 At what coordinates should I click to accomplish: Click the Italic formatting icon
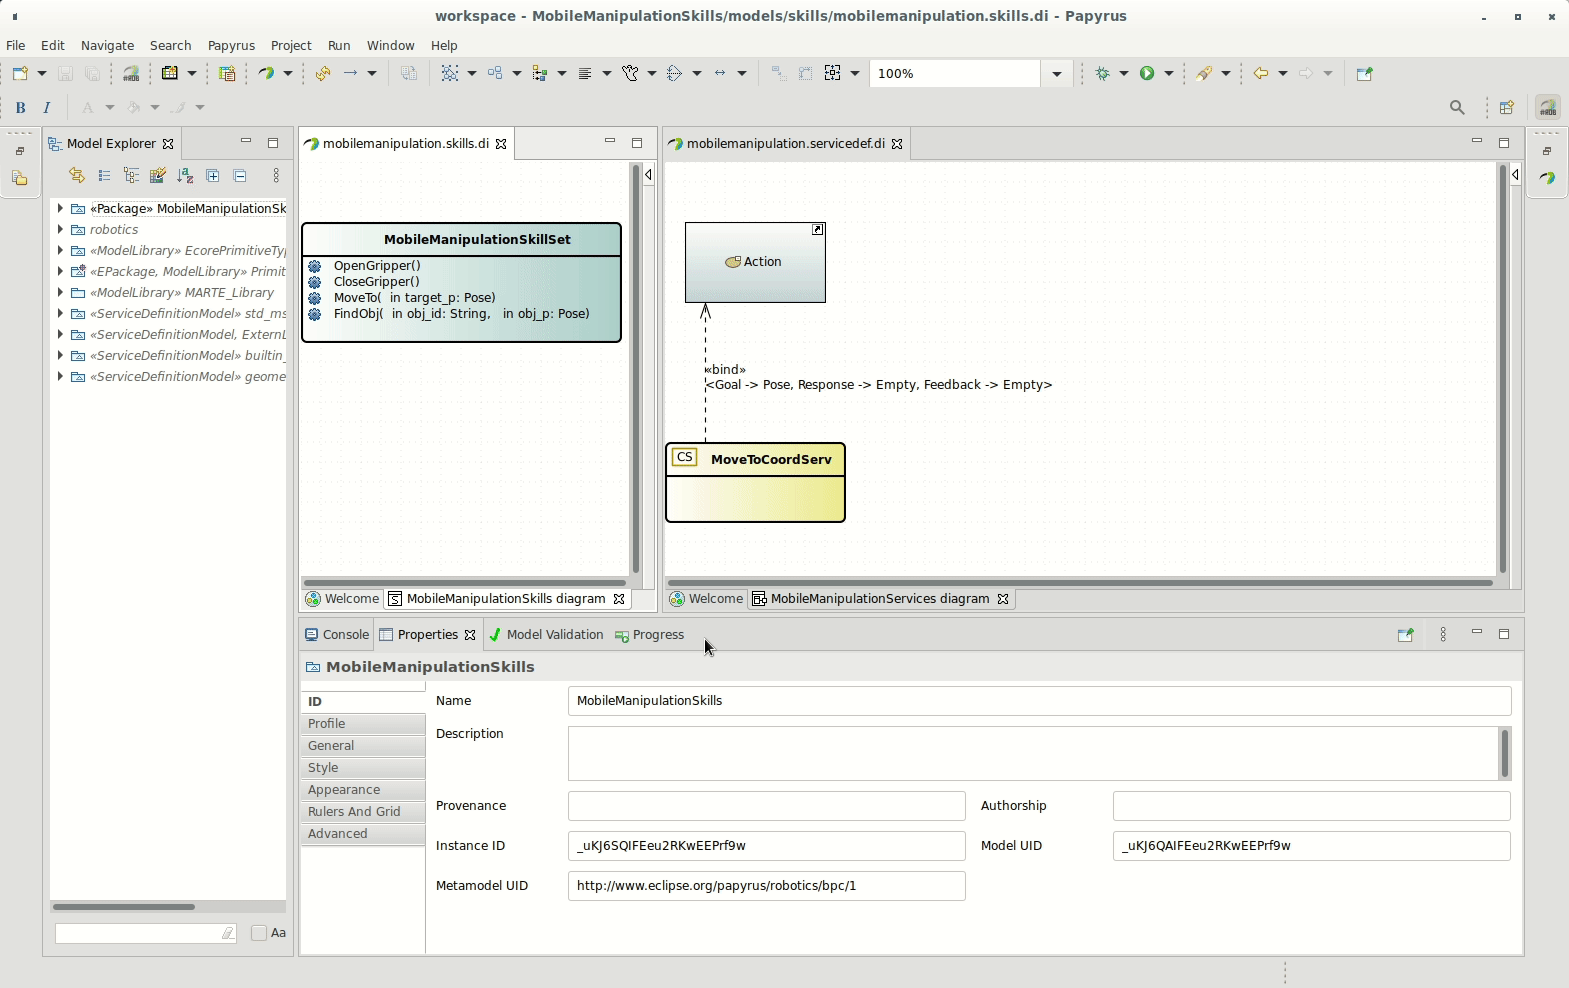coord(46,107)
